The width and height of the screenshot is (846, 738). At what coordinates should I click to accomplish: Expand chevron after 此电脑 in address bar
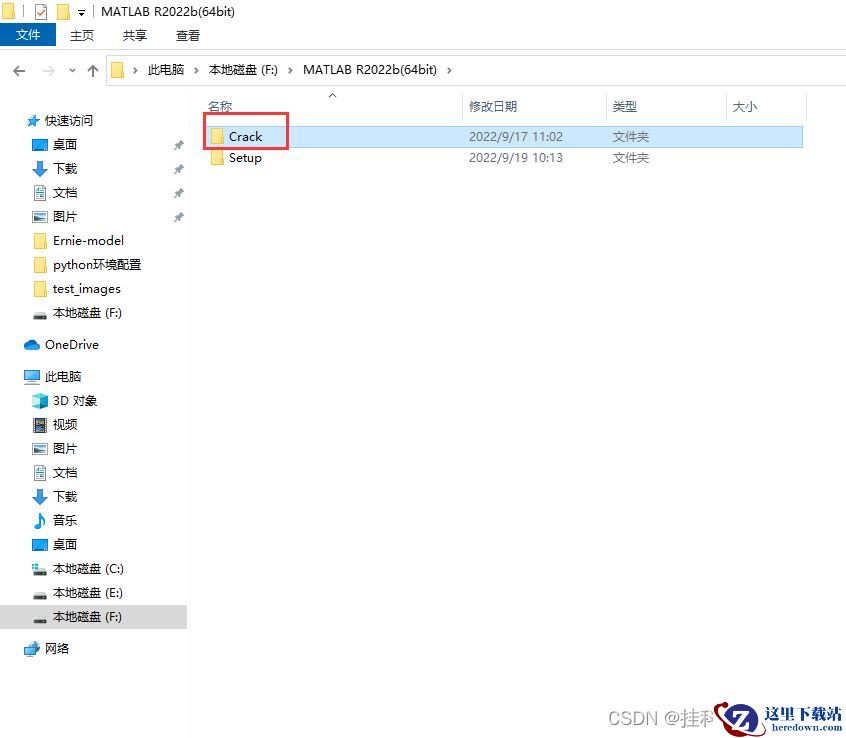coord(196,70)
